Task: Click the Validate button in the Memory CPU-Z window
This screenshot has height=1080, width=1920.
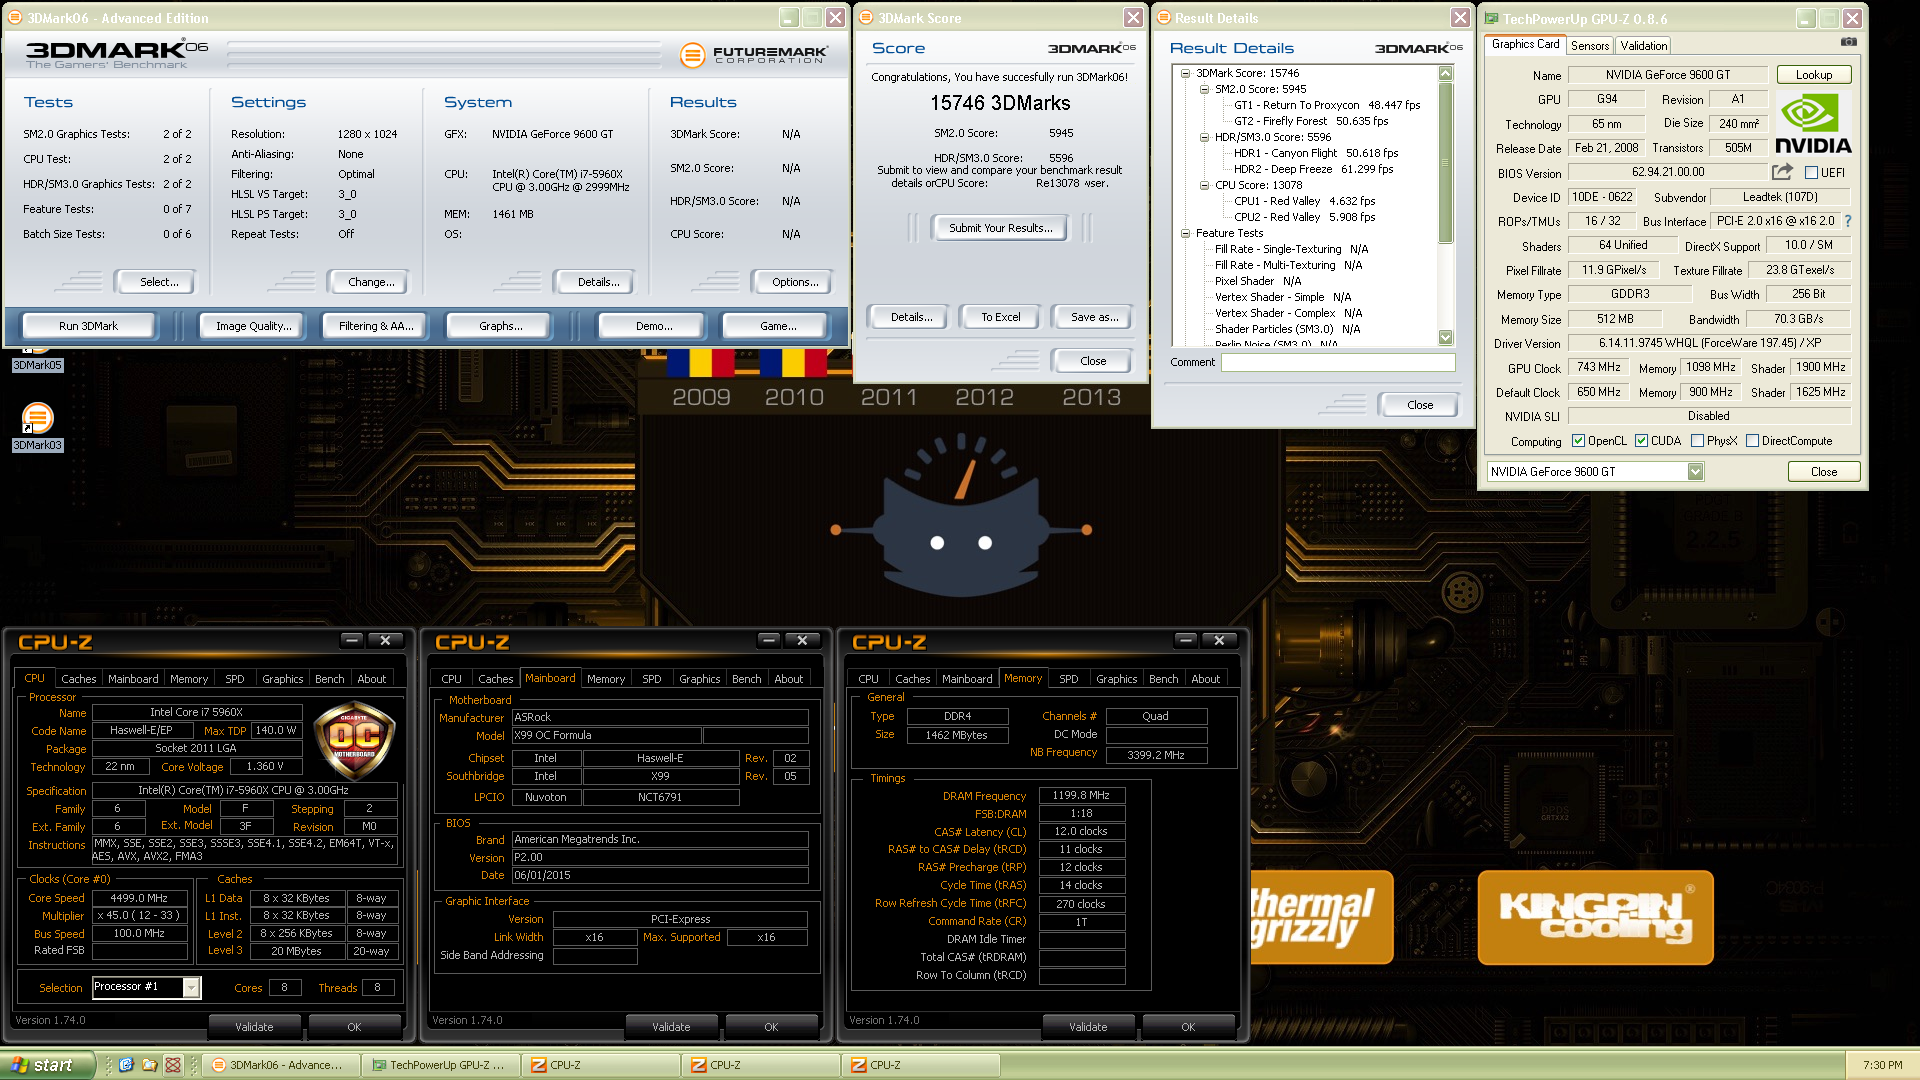Action: click(1087, 1027)
